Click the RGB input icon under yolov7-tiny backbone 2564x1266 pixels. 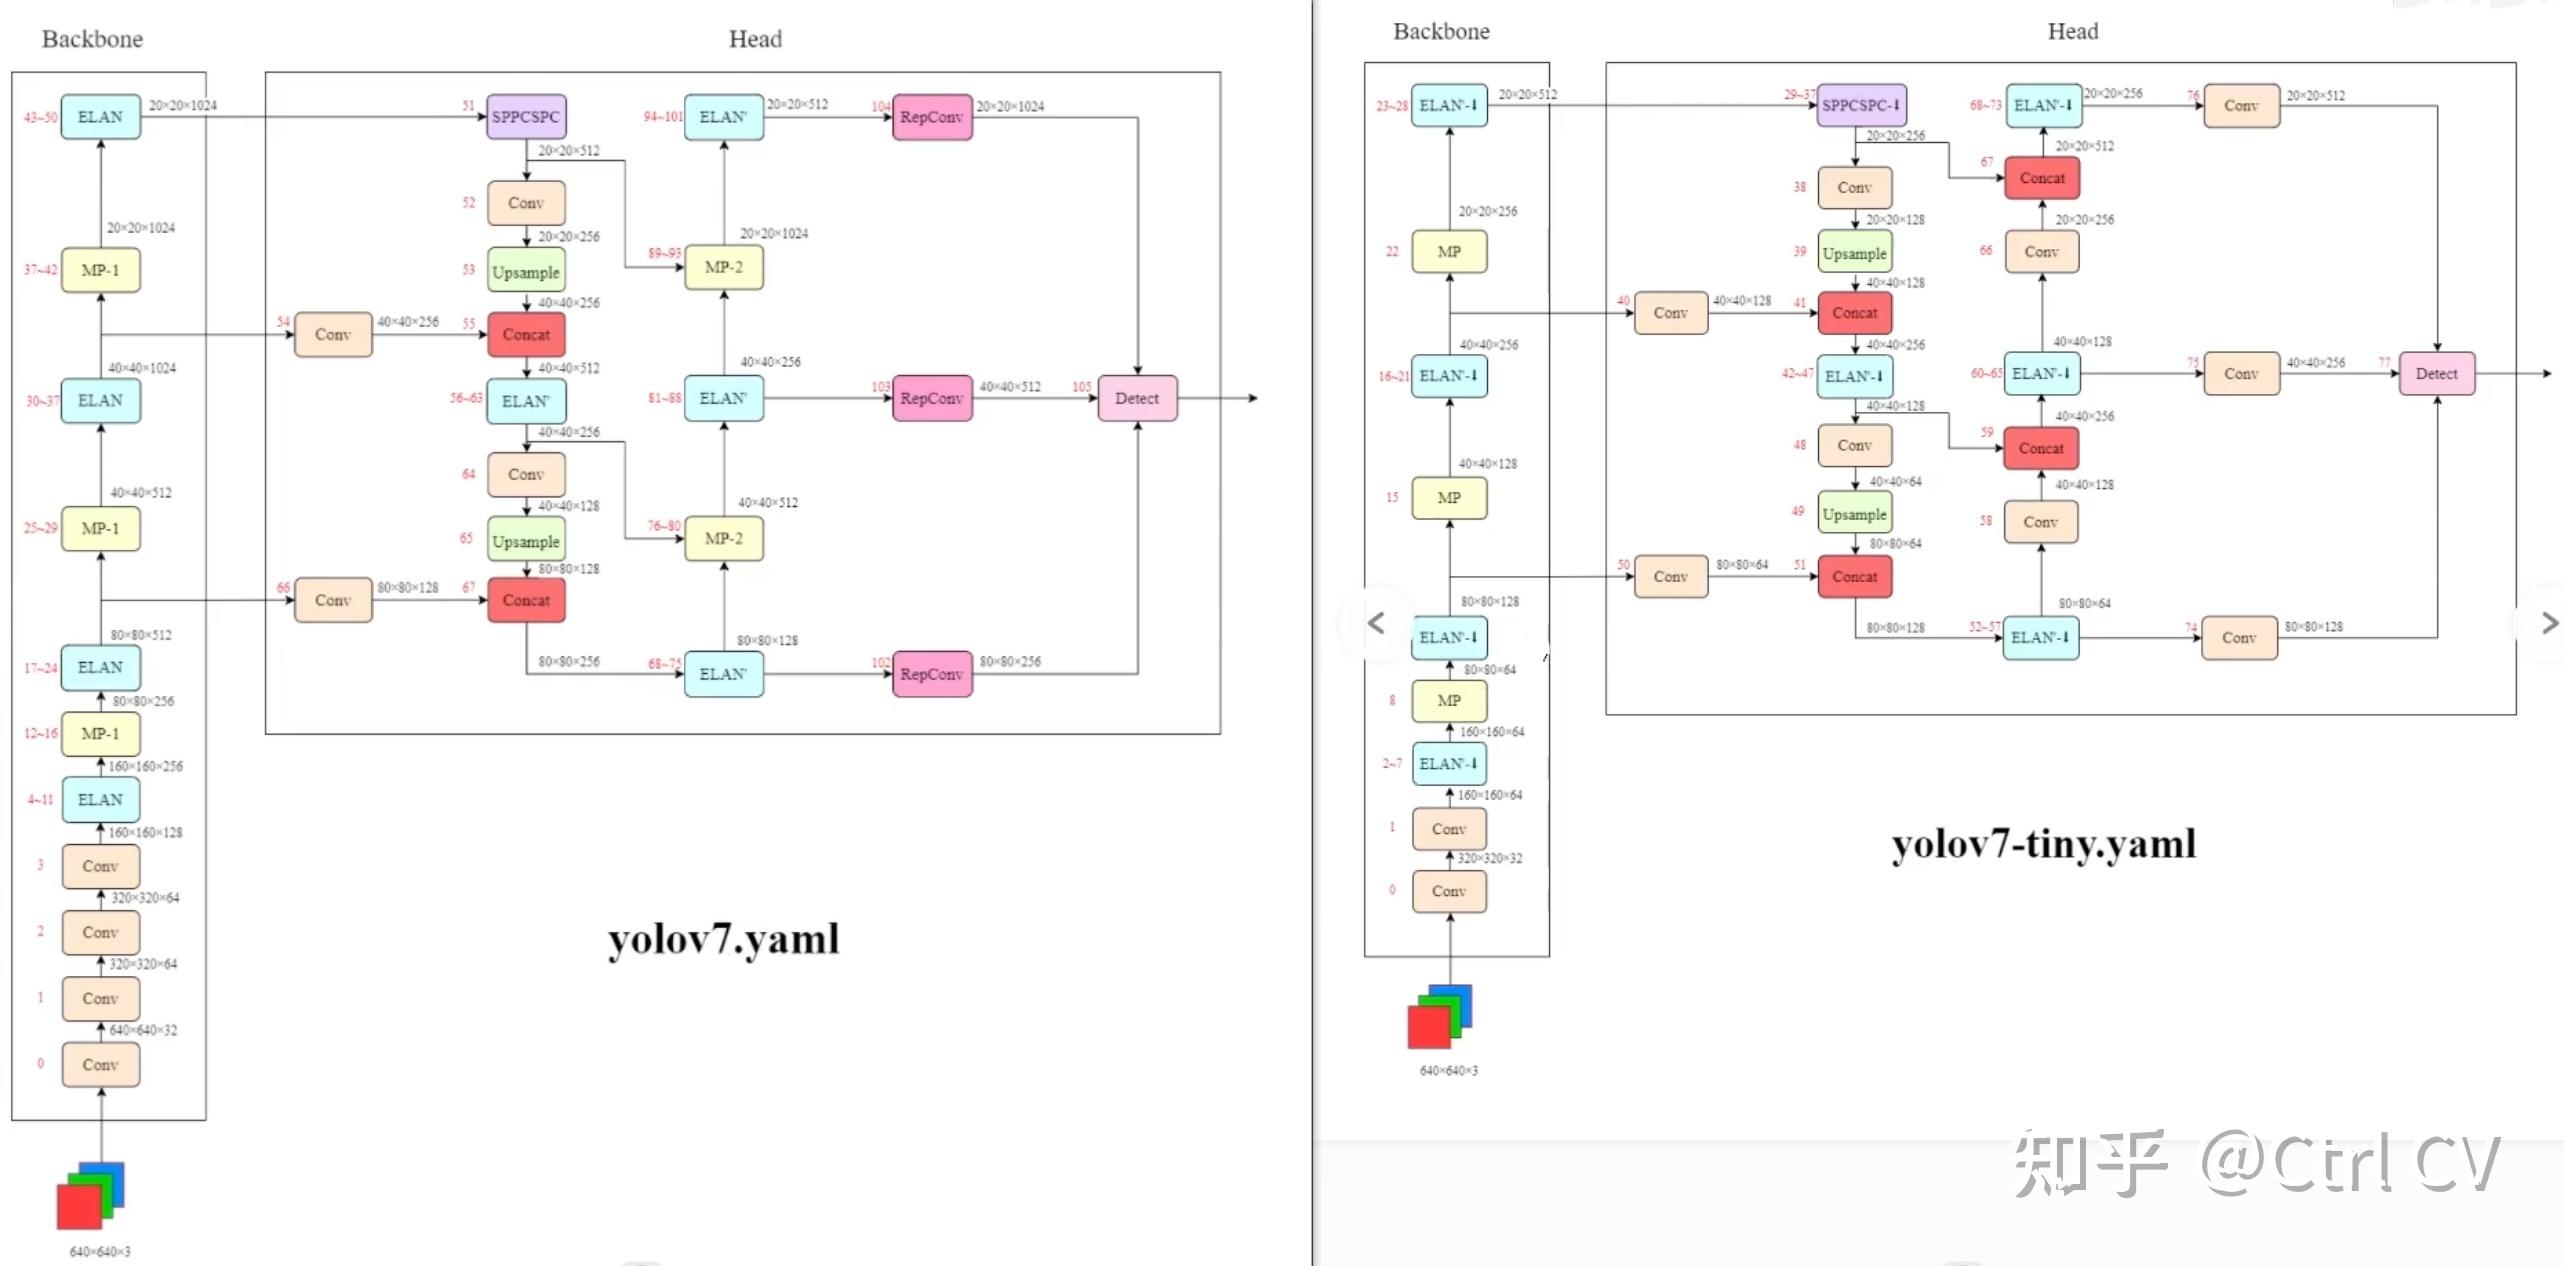(1440, 1016)
